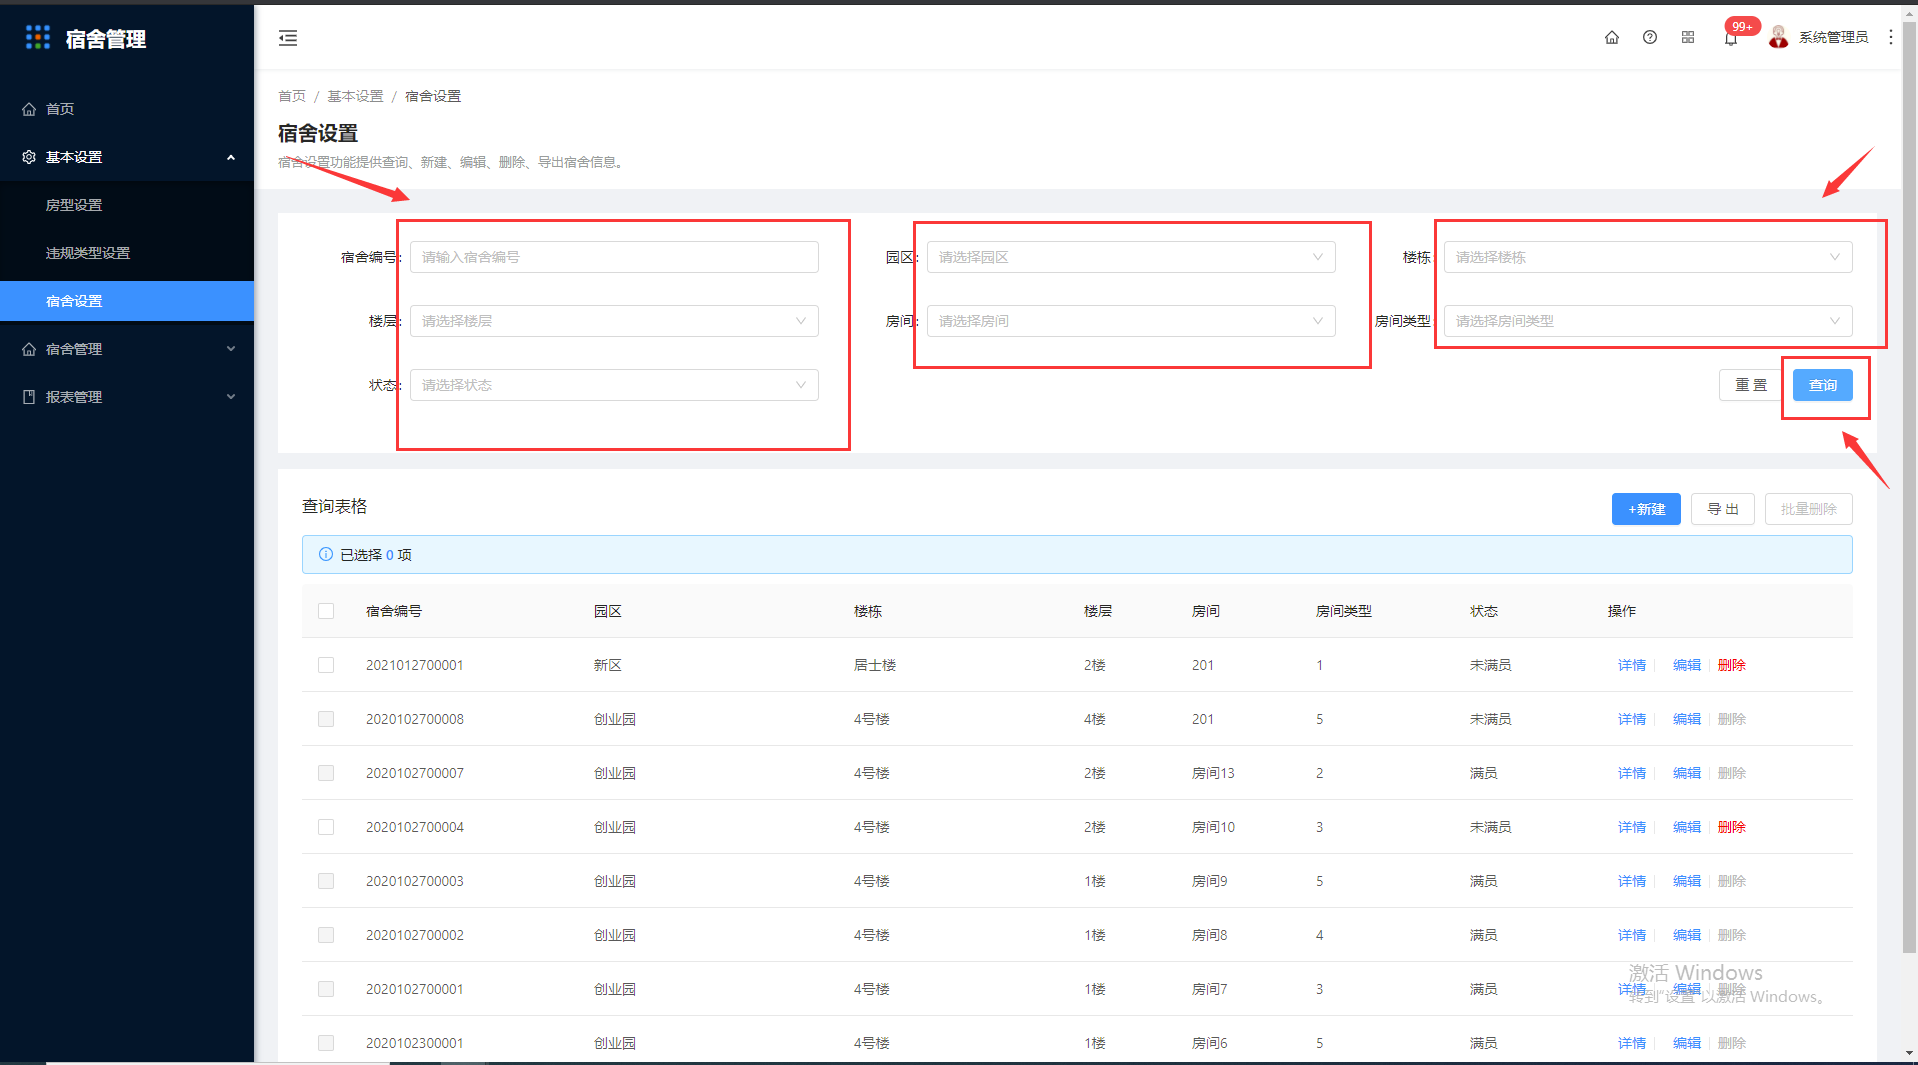Click the 首页 house icon in sidebar

[29, 109]
